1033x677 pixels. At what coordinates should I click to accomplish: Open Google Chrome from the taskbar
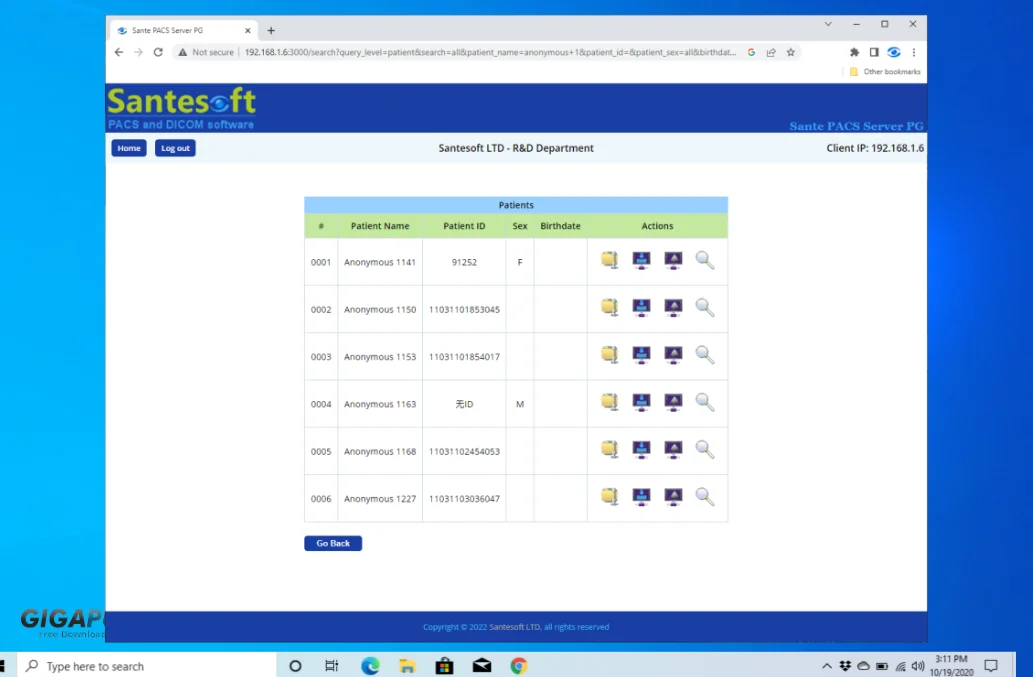[518, 666]
